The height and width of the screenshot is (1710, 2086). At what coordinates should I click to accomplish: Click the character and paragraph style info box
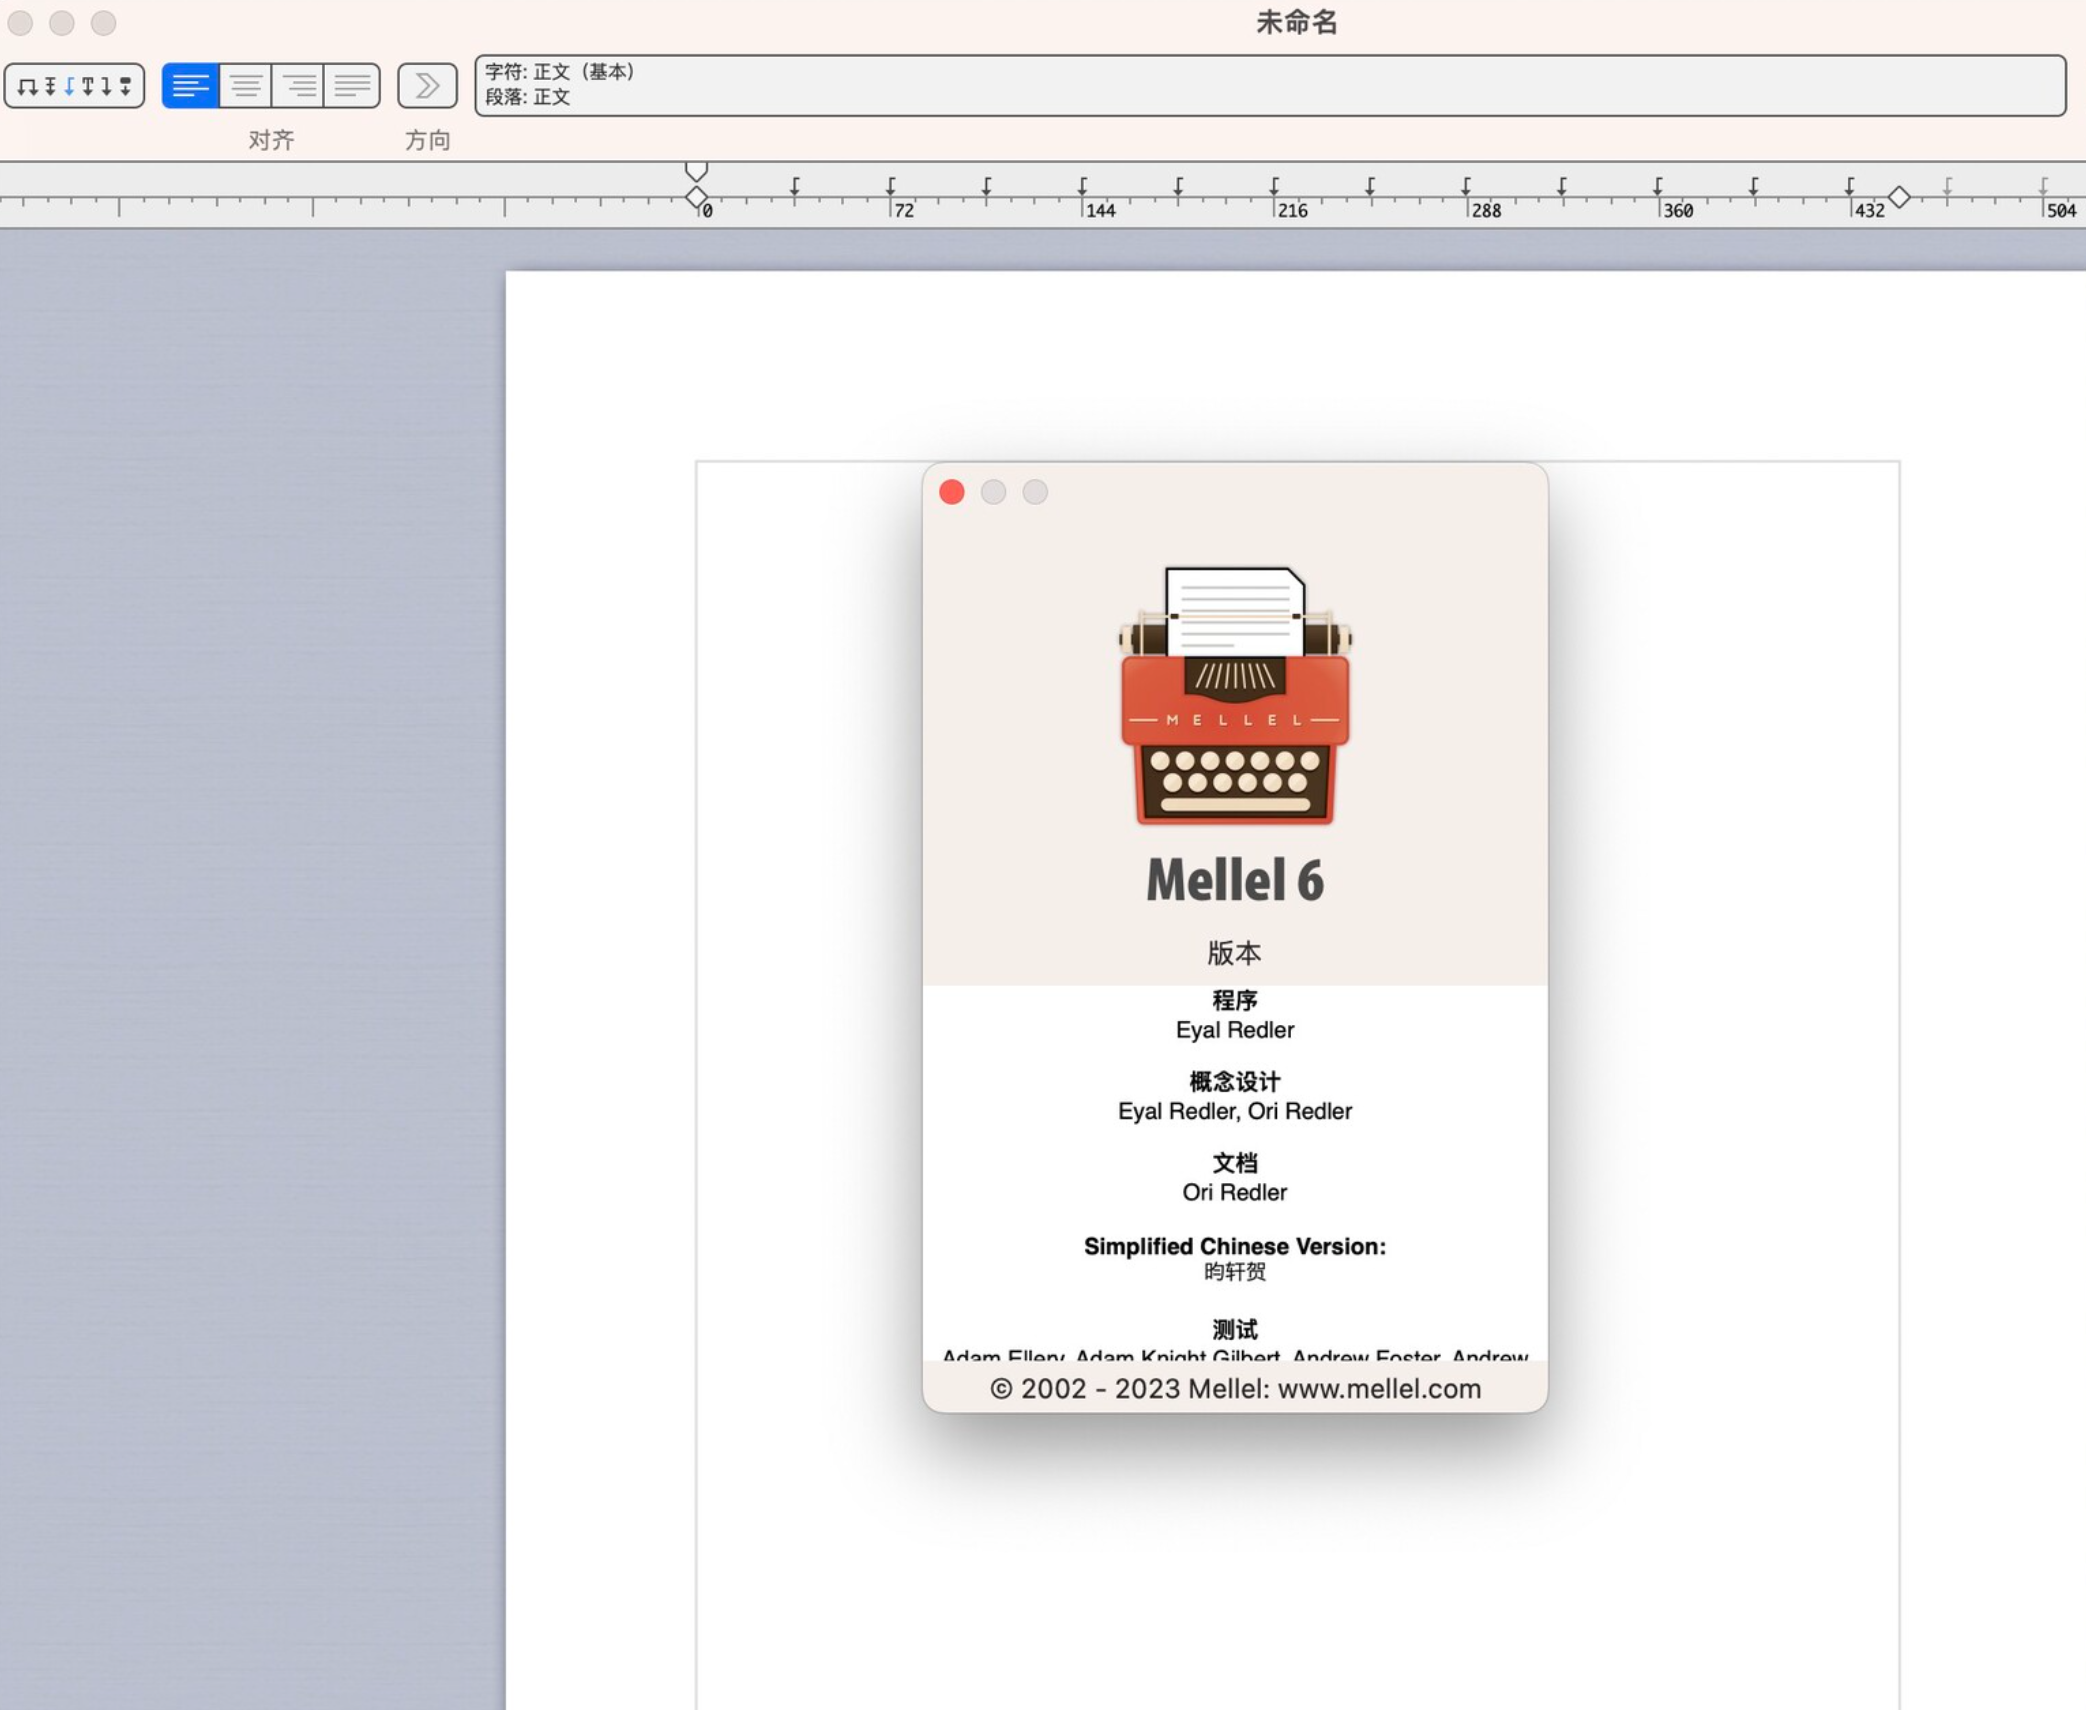point(1270,85)
